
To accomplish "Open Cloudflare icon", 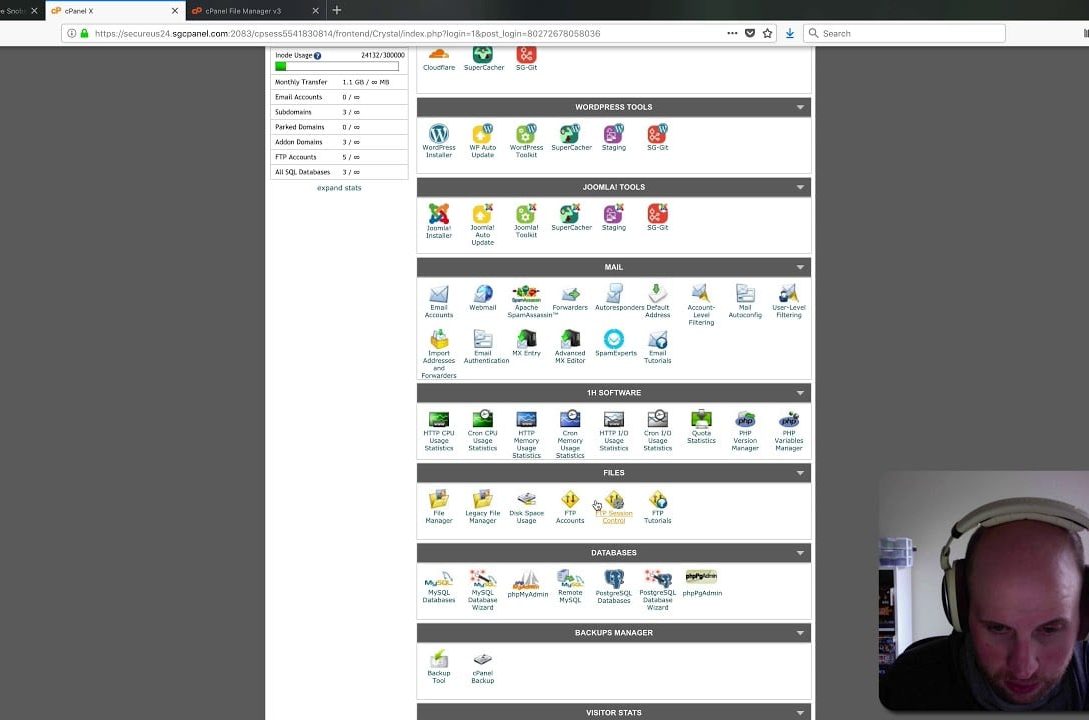I will click(438, 59).
